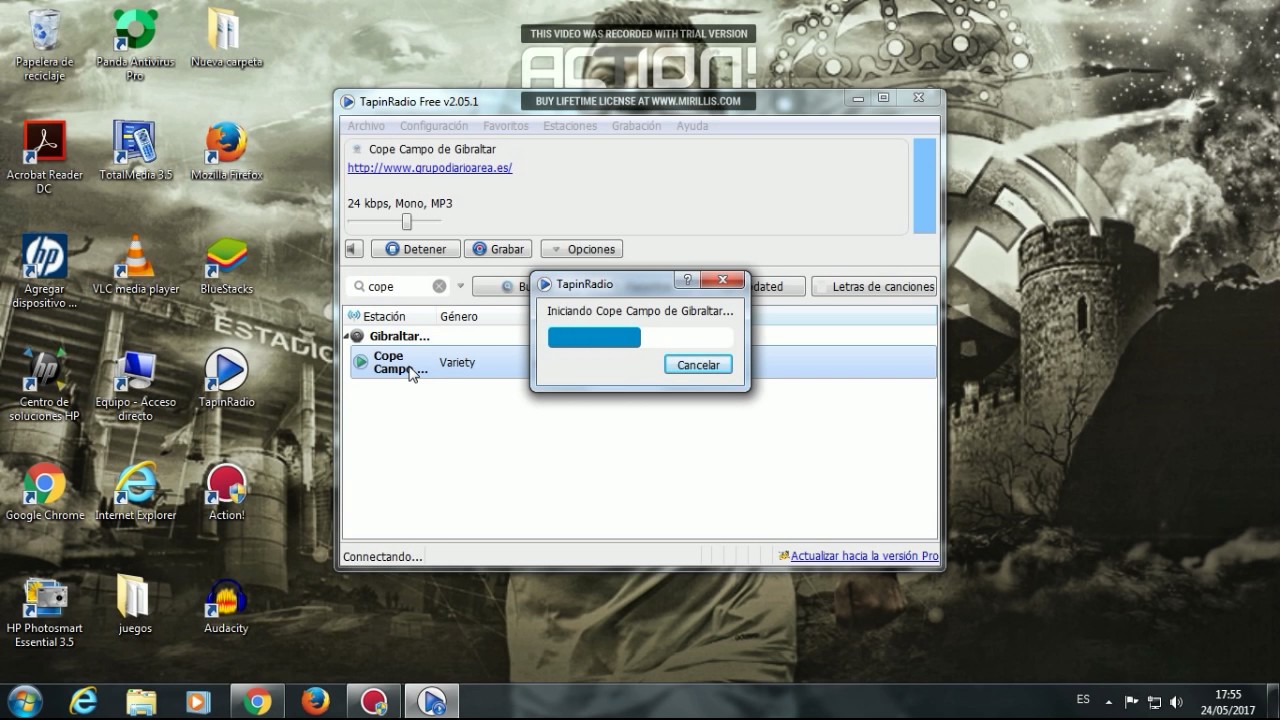Screen dimensions: 1280x720
Task: Click the ES language indicator
Action: (1083, 699)
